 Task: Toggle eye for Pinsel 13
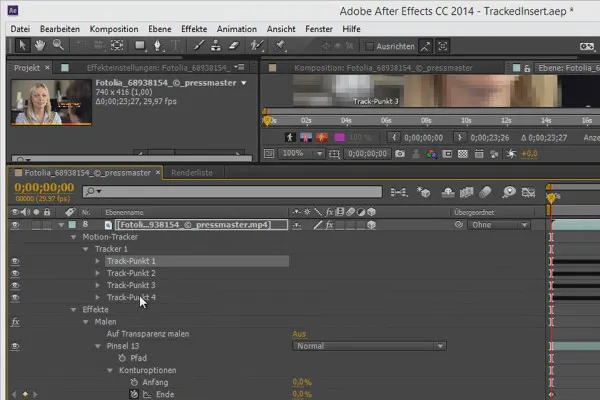(x=15, y=346)
